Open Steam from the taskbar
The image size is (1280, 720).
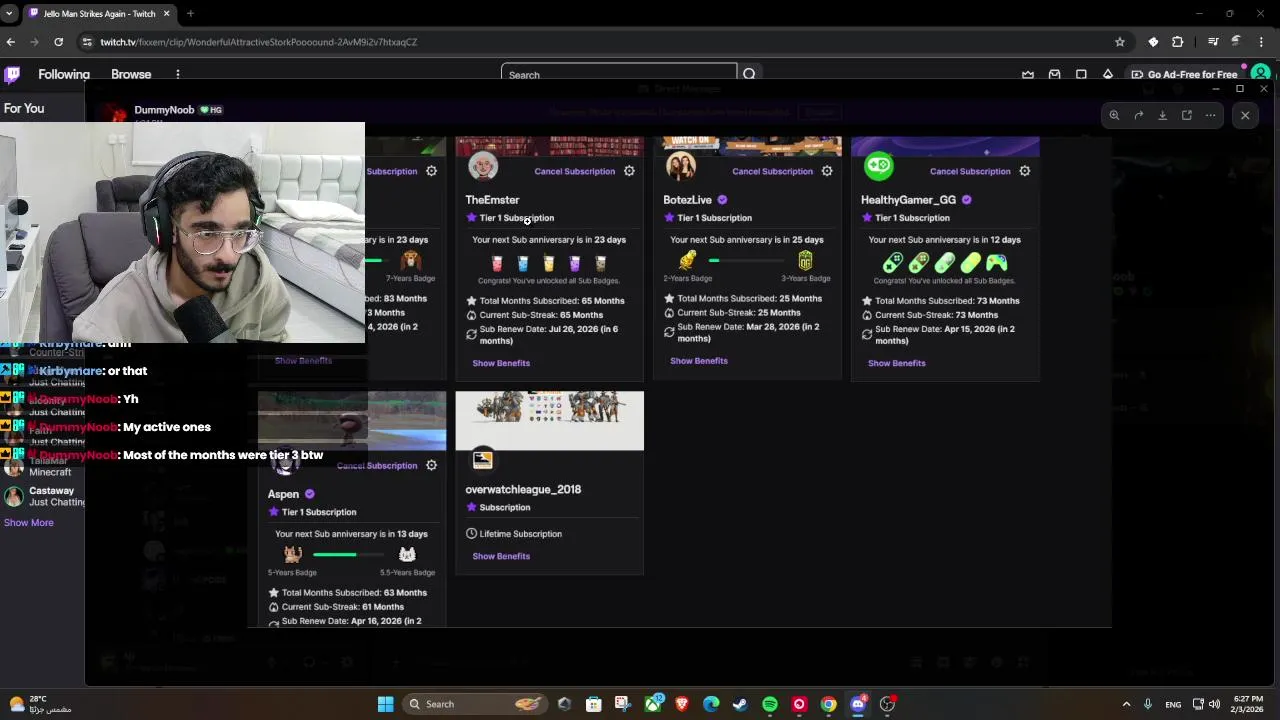740,704
